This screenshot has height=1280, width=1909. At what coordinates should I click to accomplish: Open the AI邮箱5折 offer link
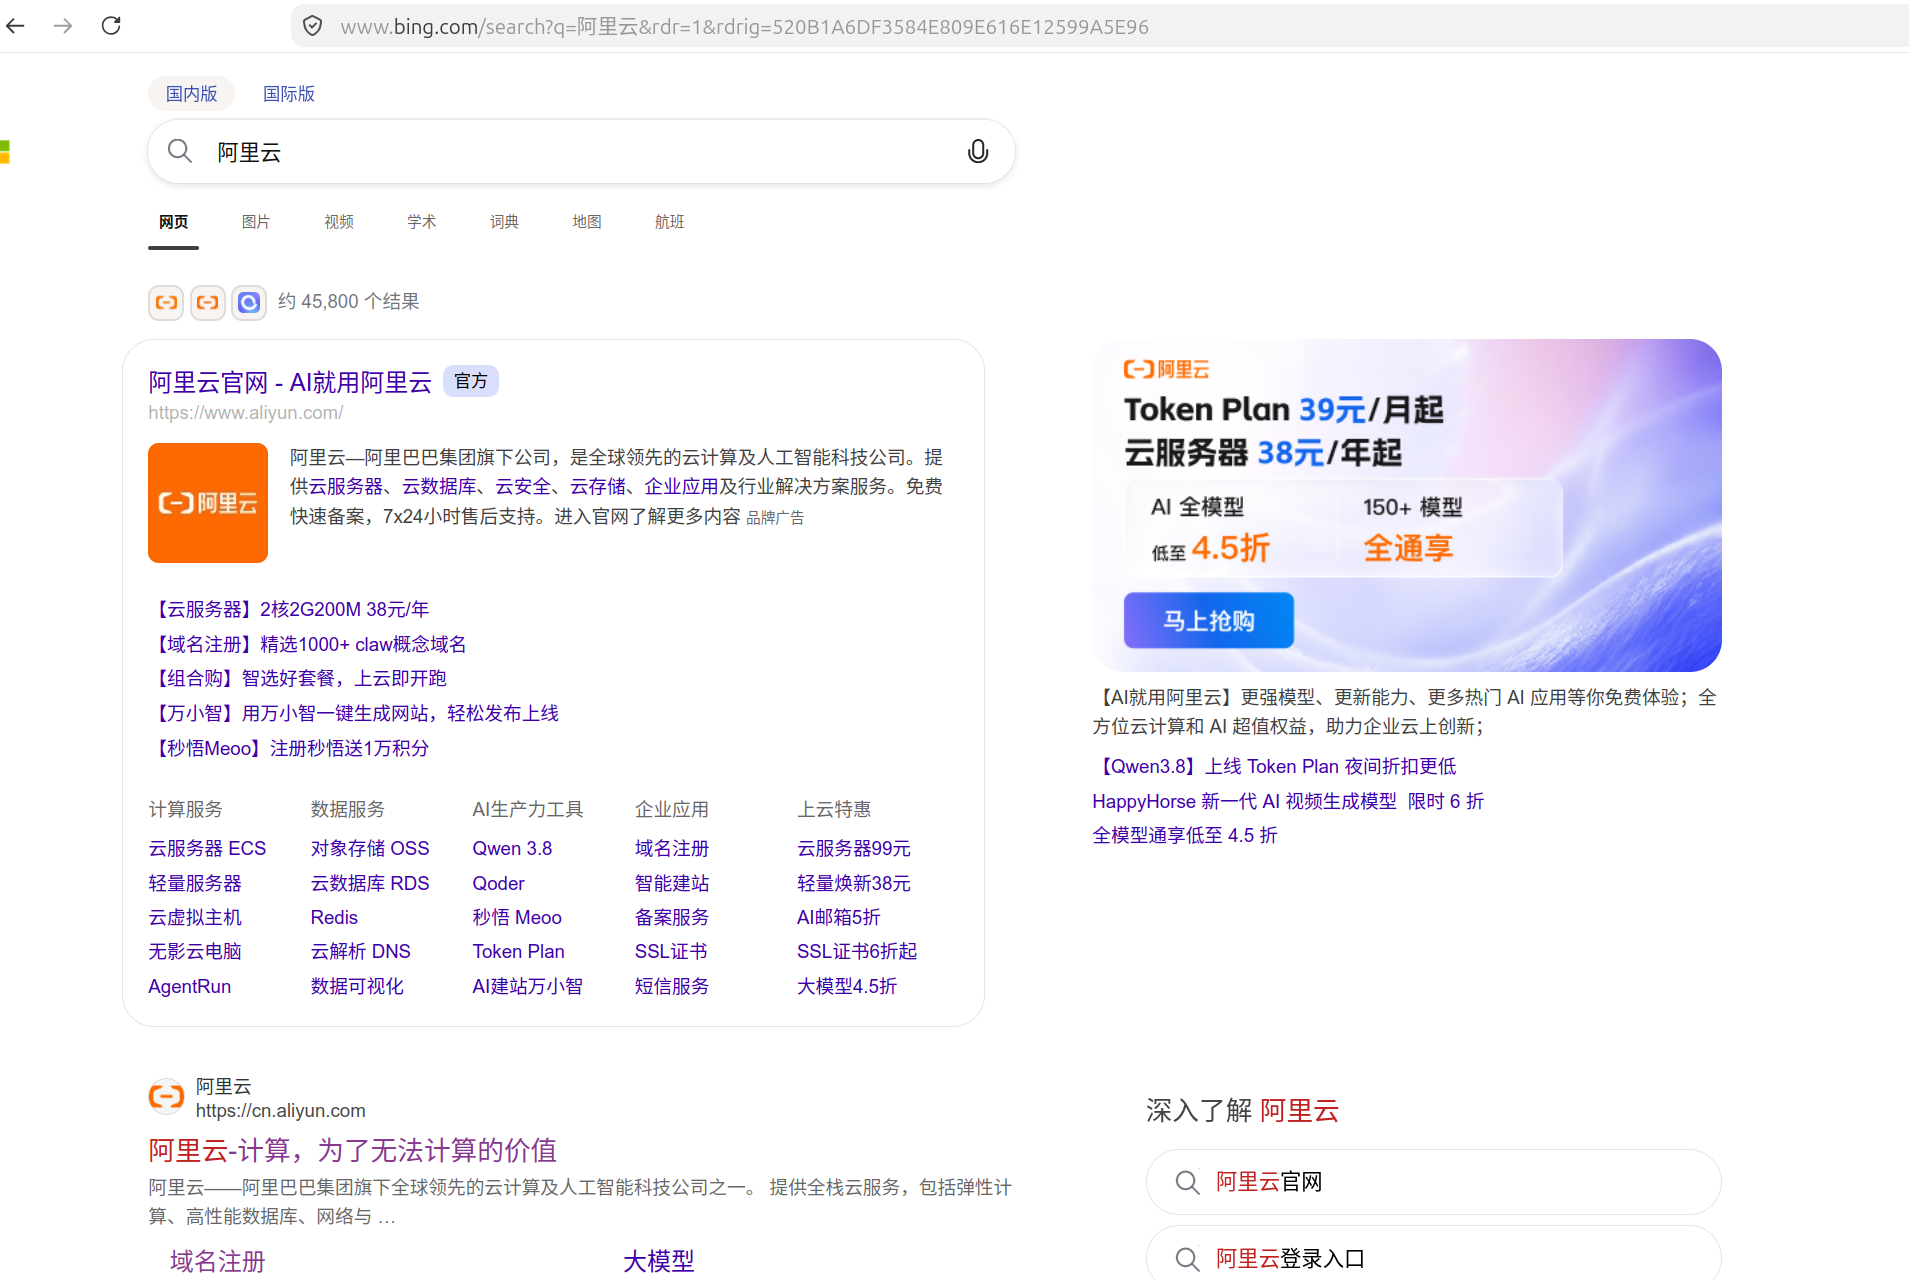tap(839, 918)
